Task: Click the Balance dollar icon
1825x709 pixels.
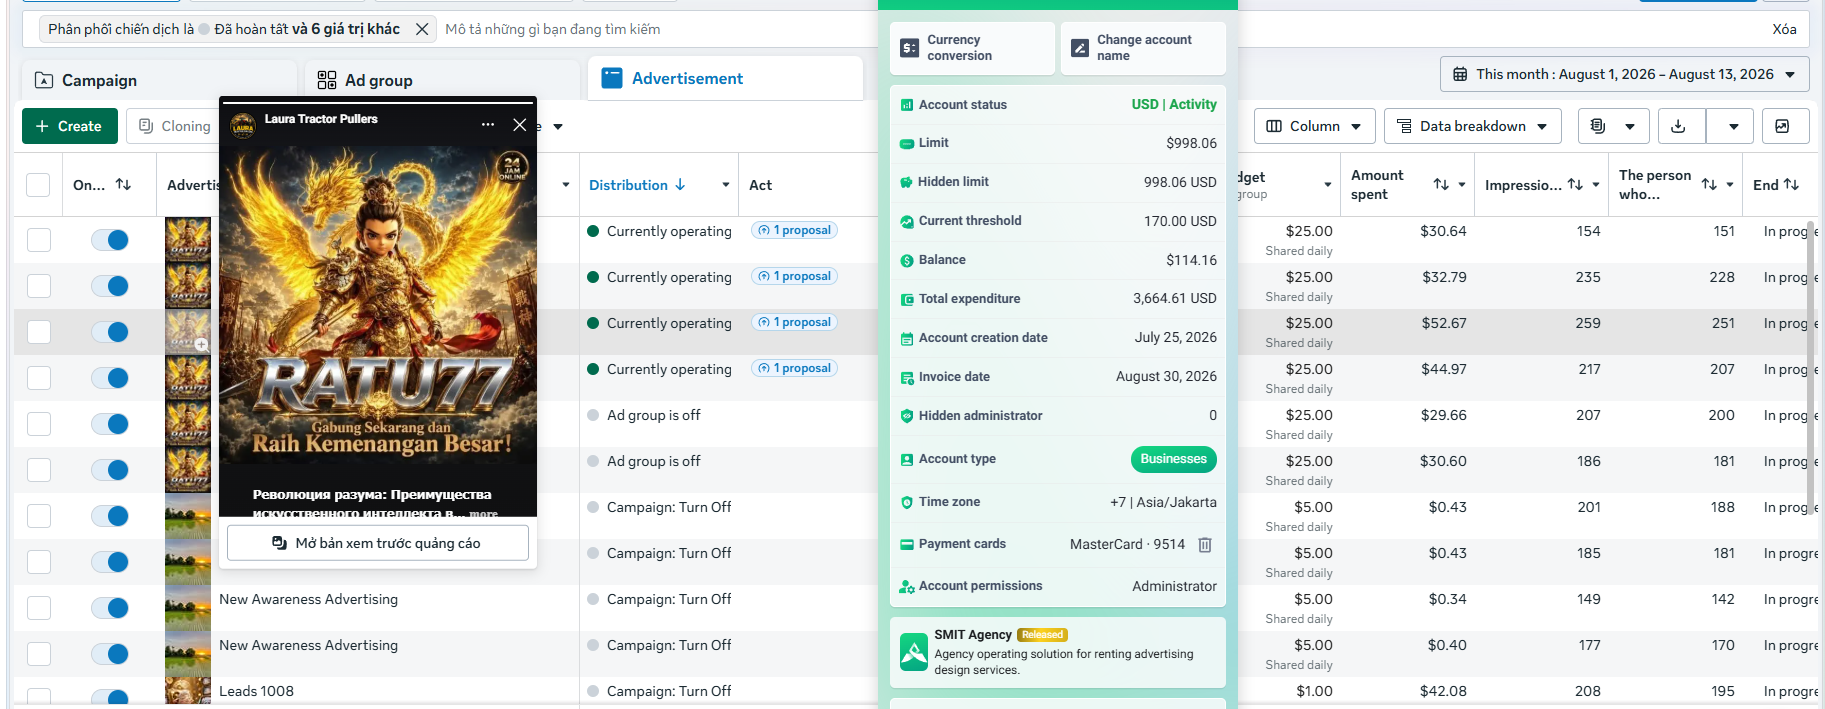Action: tap(907, 260)
